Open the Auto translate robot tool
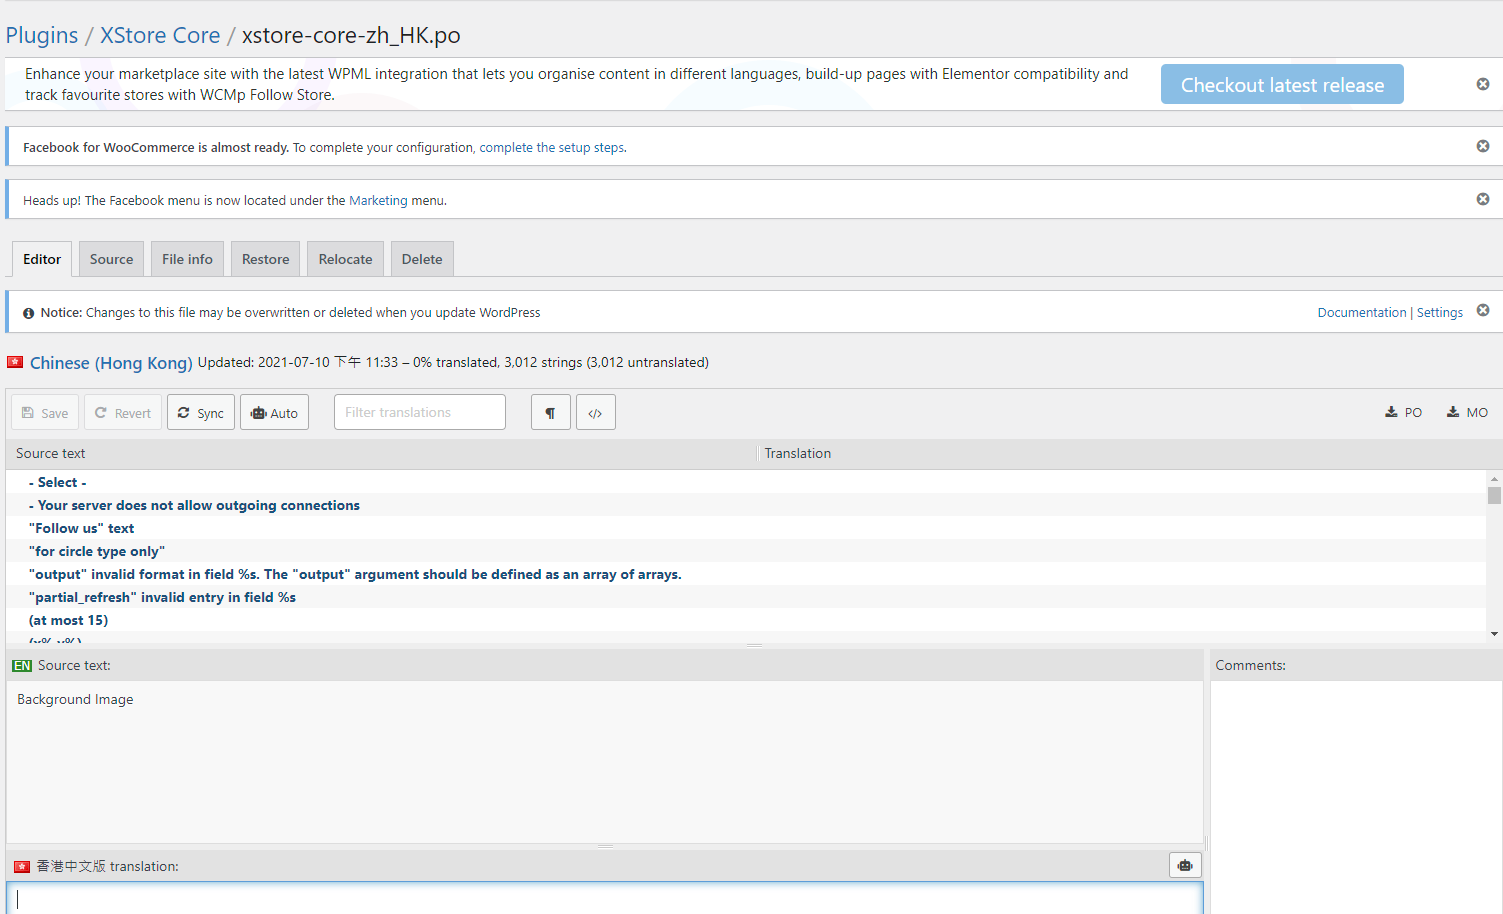 tap(274, 413)
